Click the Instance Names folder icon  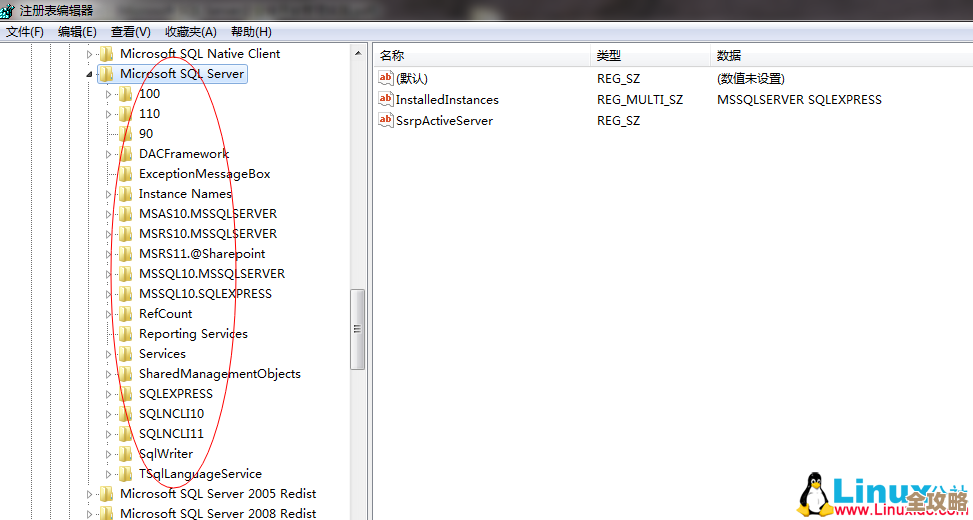125,194
